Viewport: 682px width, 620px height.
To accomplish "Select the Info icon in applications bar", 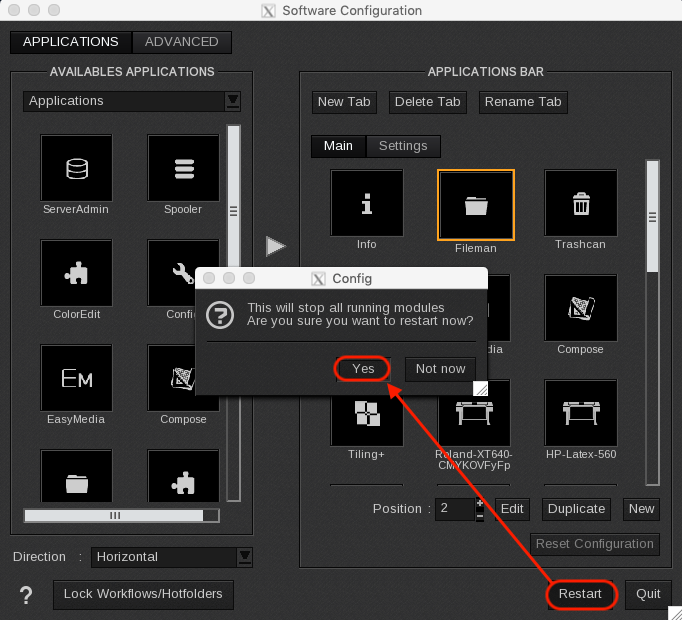I will (367, 203).
